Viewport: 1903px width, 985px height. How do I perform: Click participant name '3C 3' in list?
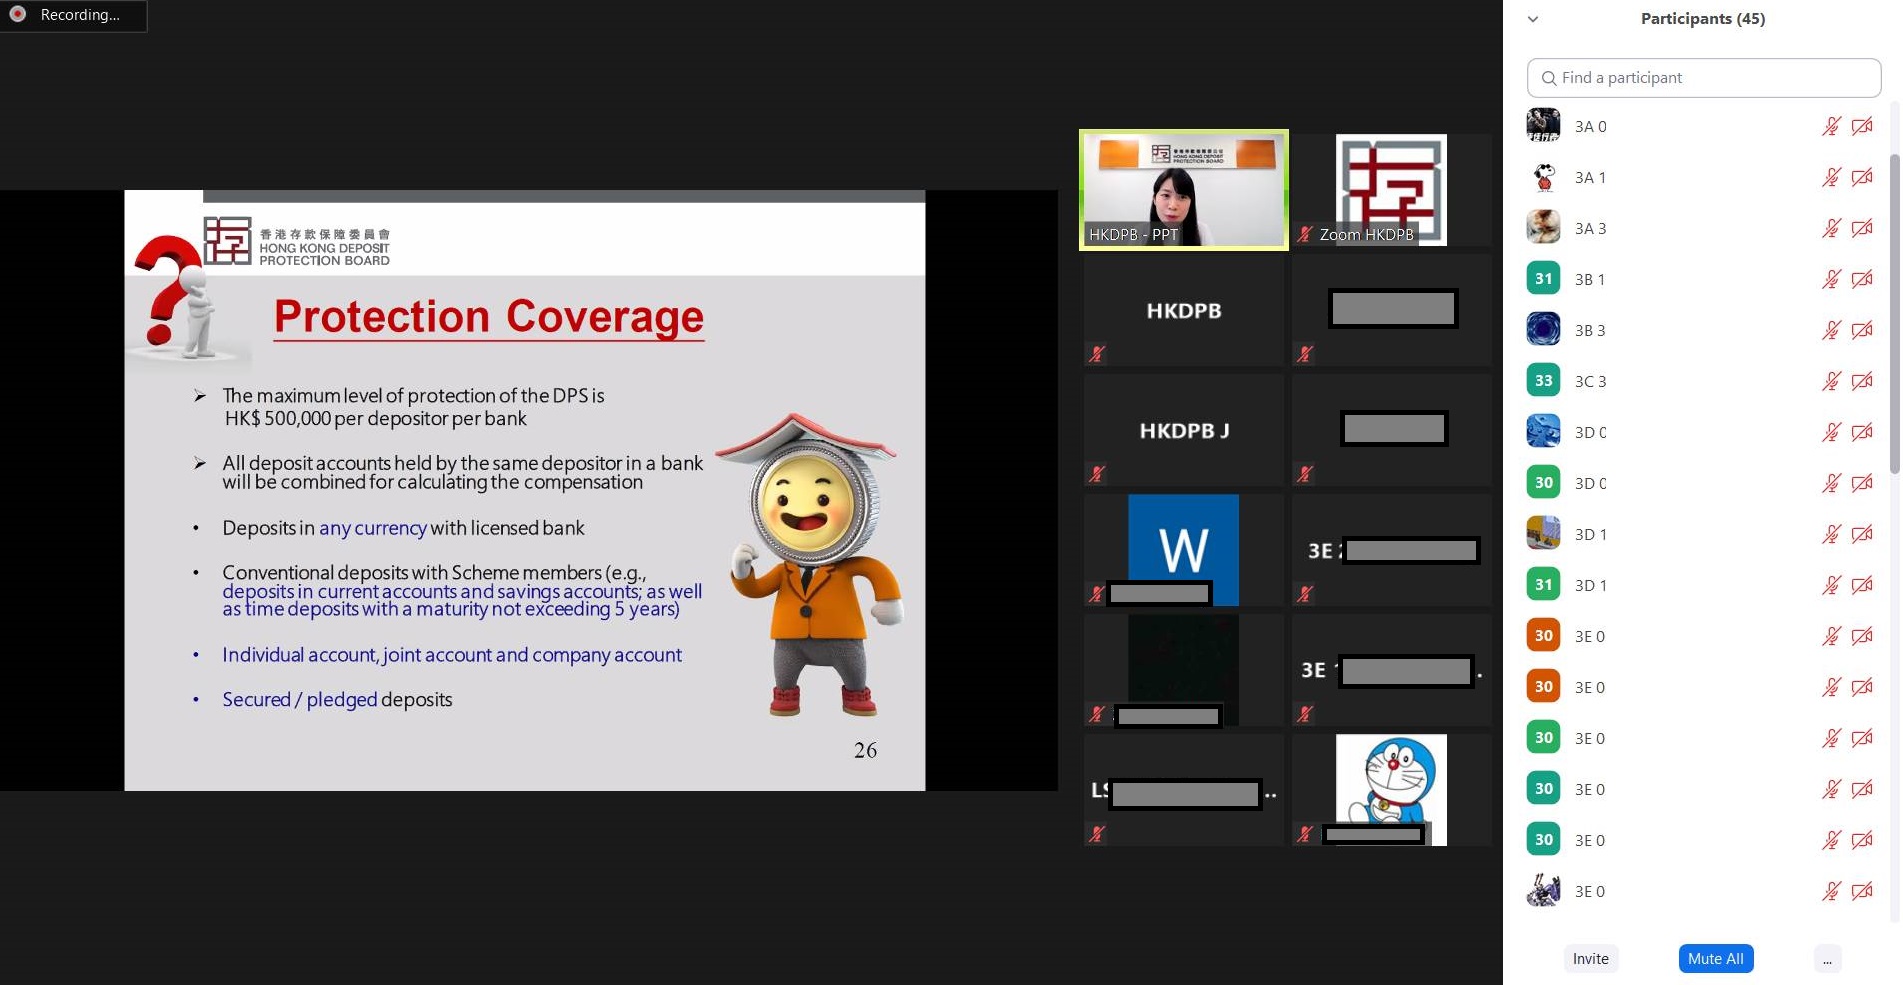[x=1590, y=382]
